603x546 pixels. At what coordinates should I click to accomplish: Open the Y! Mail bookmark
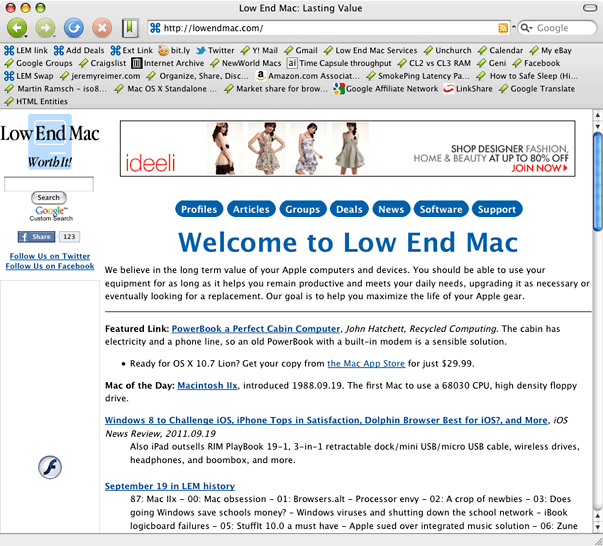[259, 50]
